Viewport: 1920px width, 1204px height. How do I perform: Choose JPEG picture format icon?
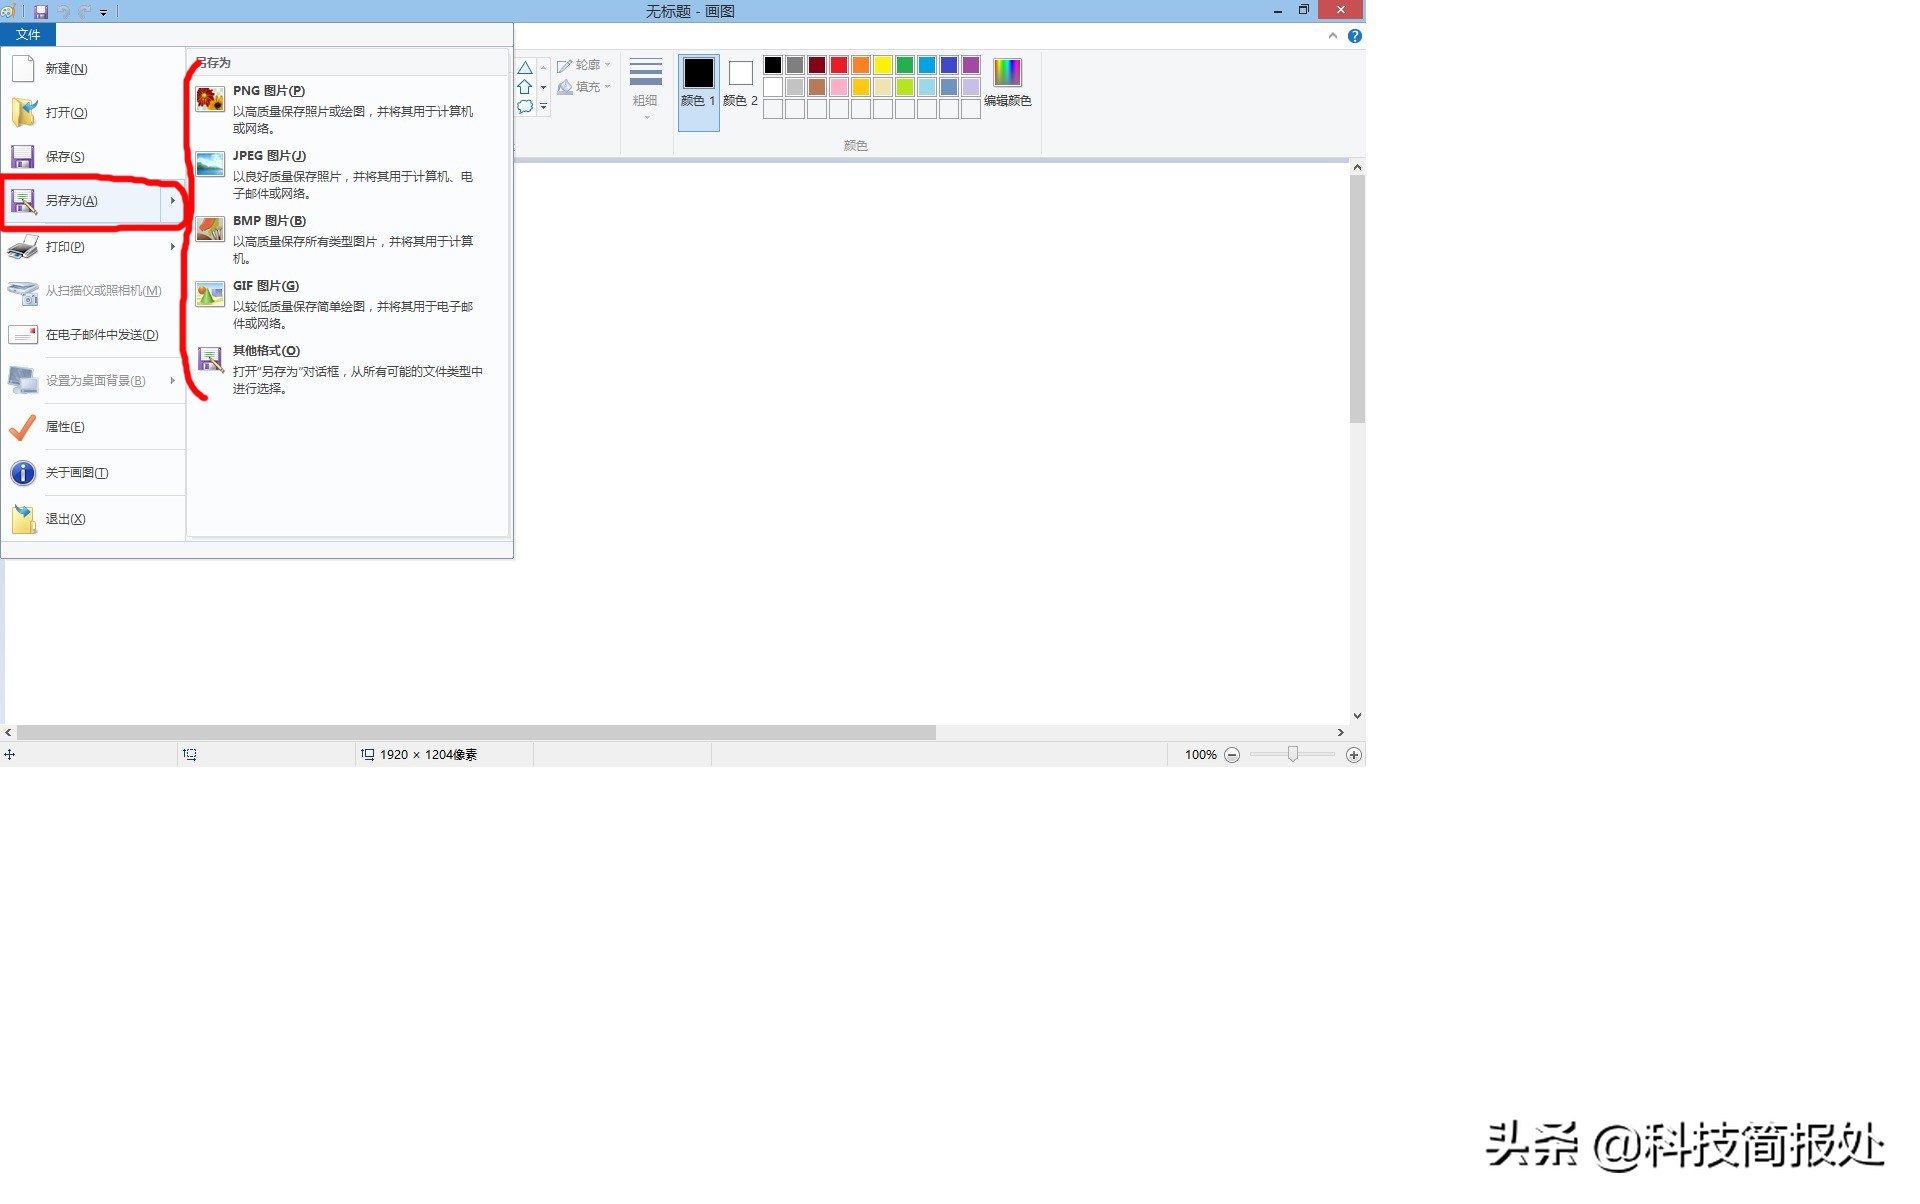pyautogui.click(x=210, y=164)
